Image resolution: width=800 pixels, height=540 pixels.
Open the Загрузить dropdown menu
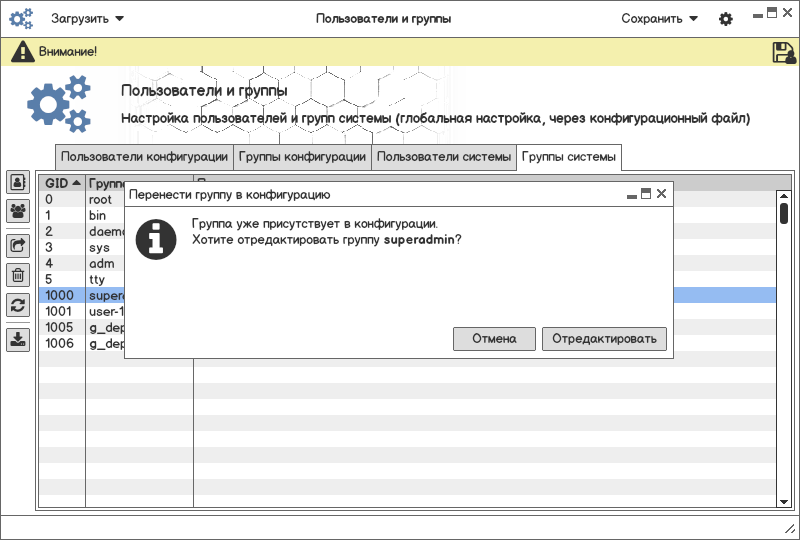(x=87, y=18)
